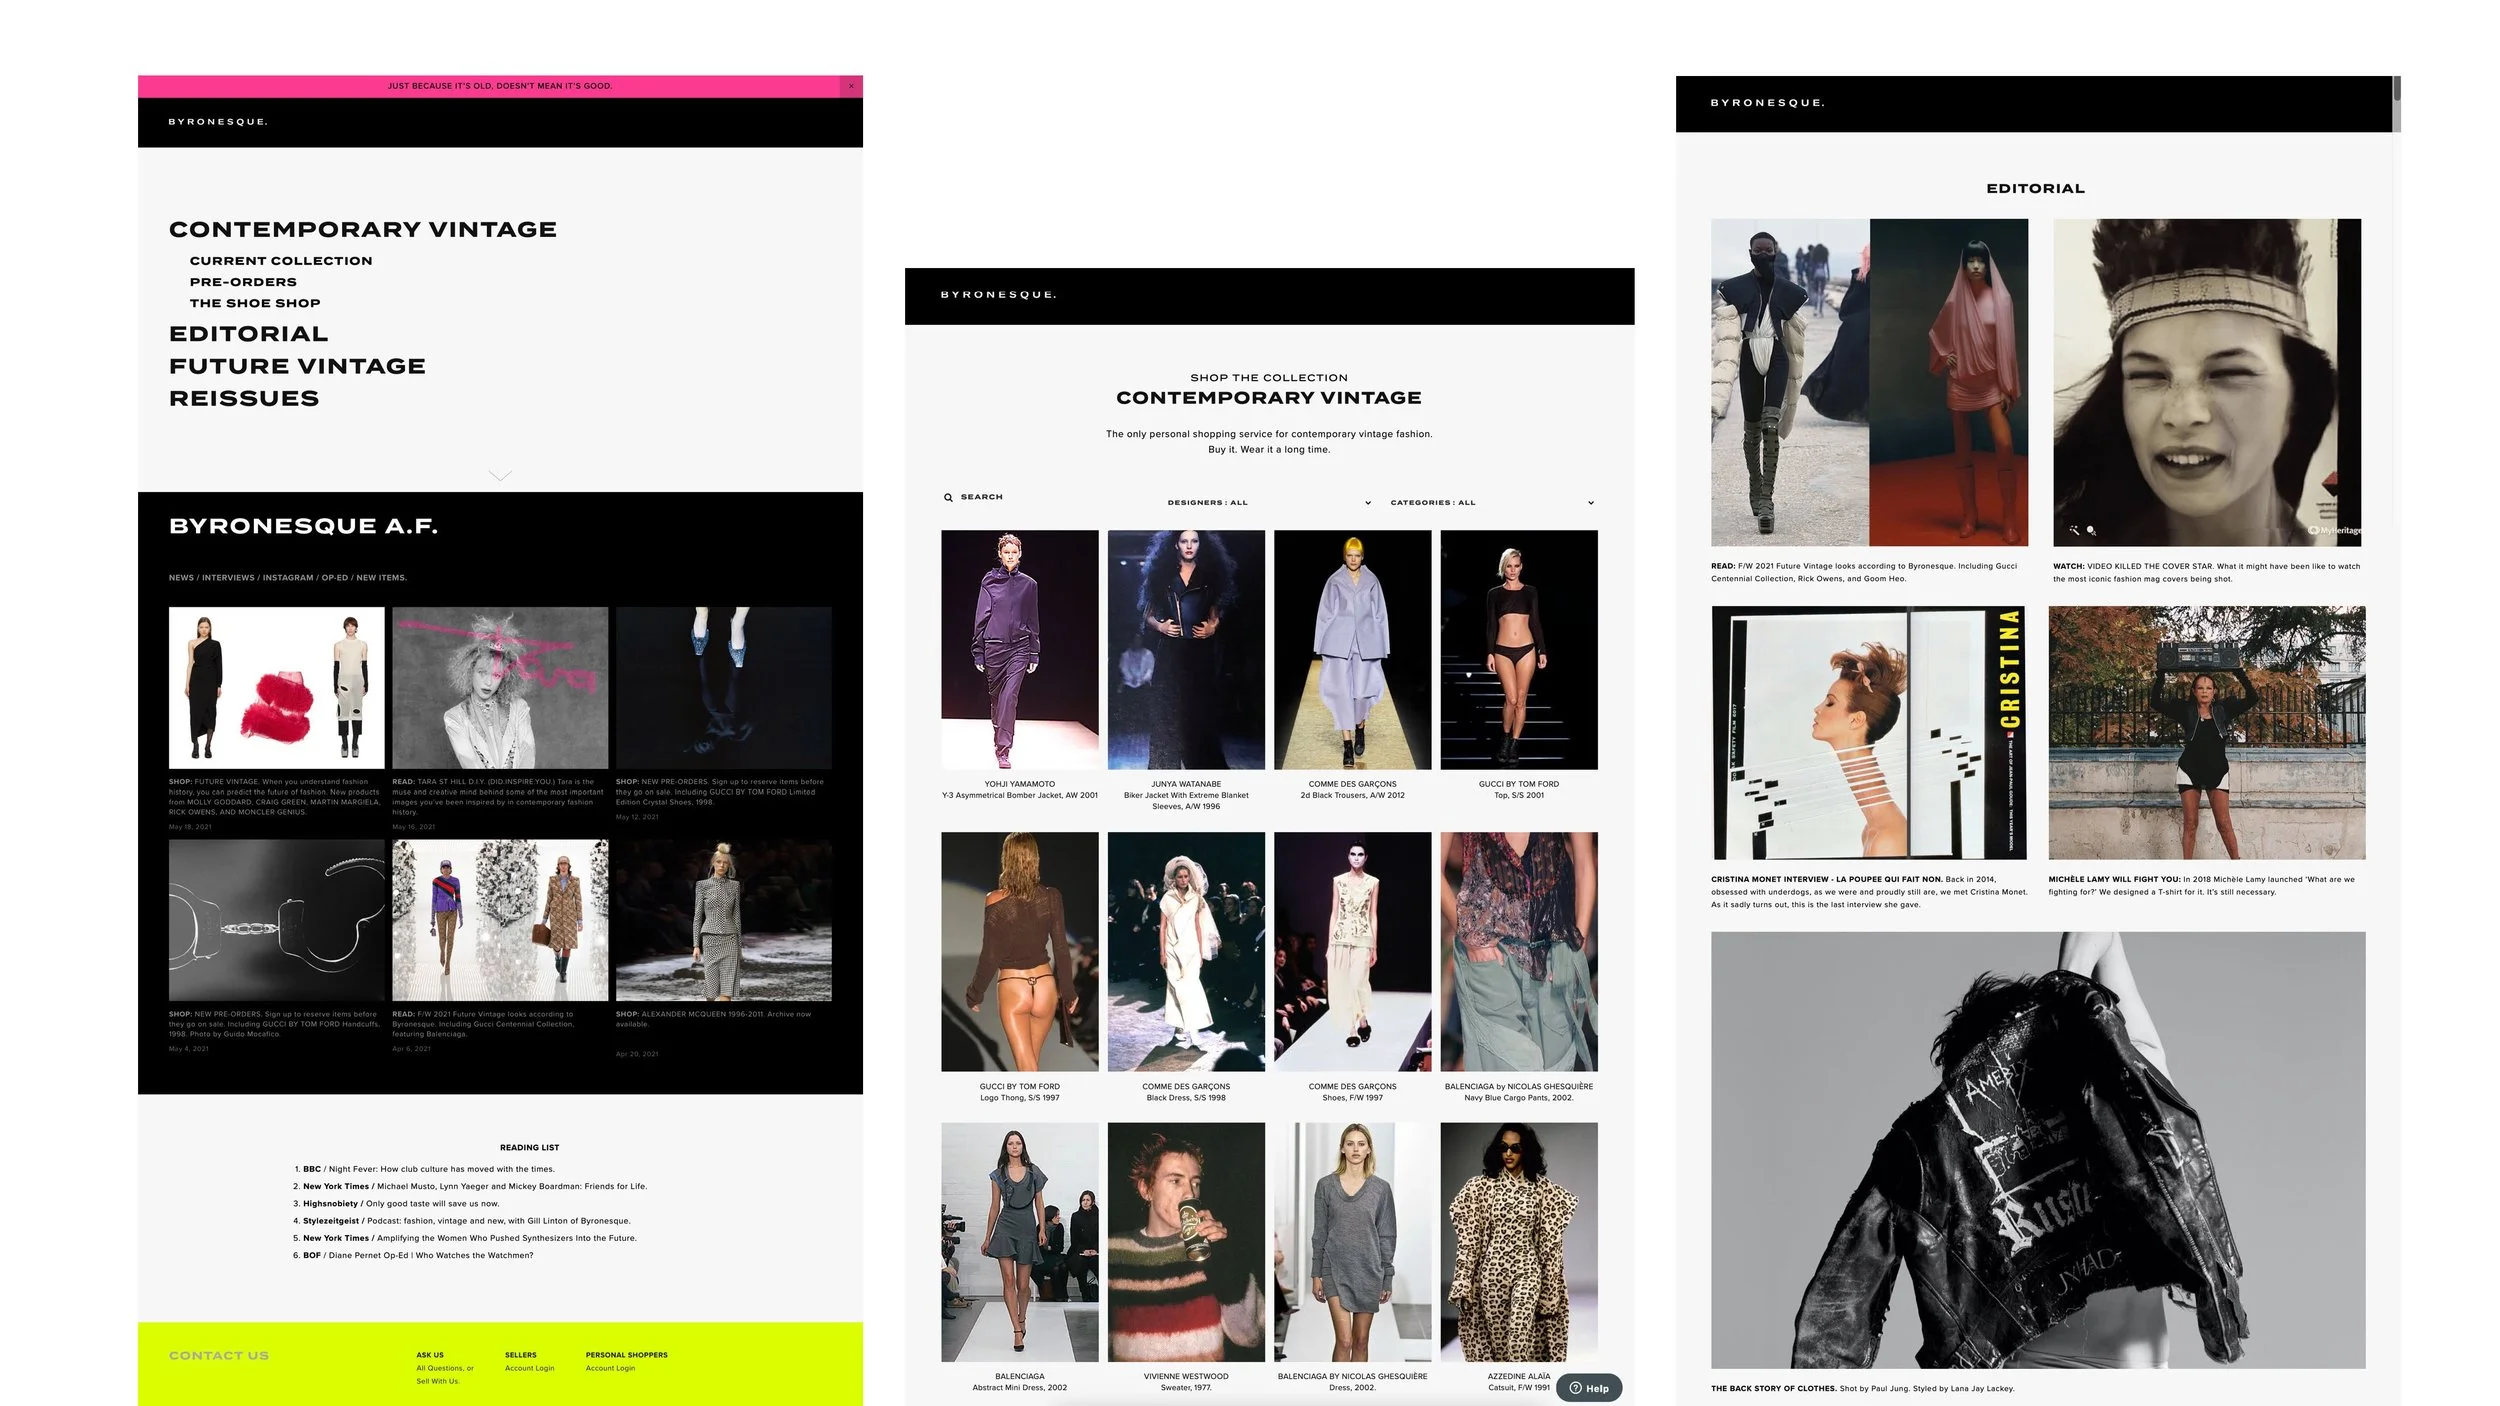Open Video Killed The Cover Star editorial
The image size is (2500, 1406).
coord(2207,382)
